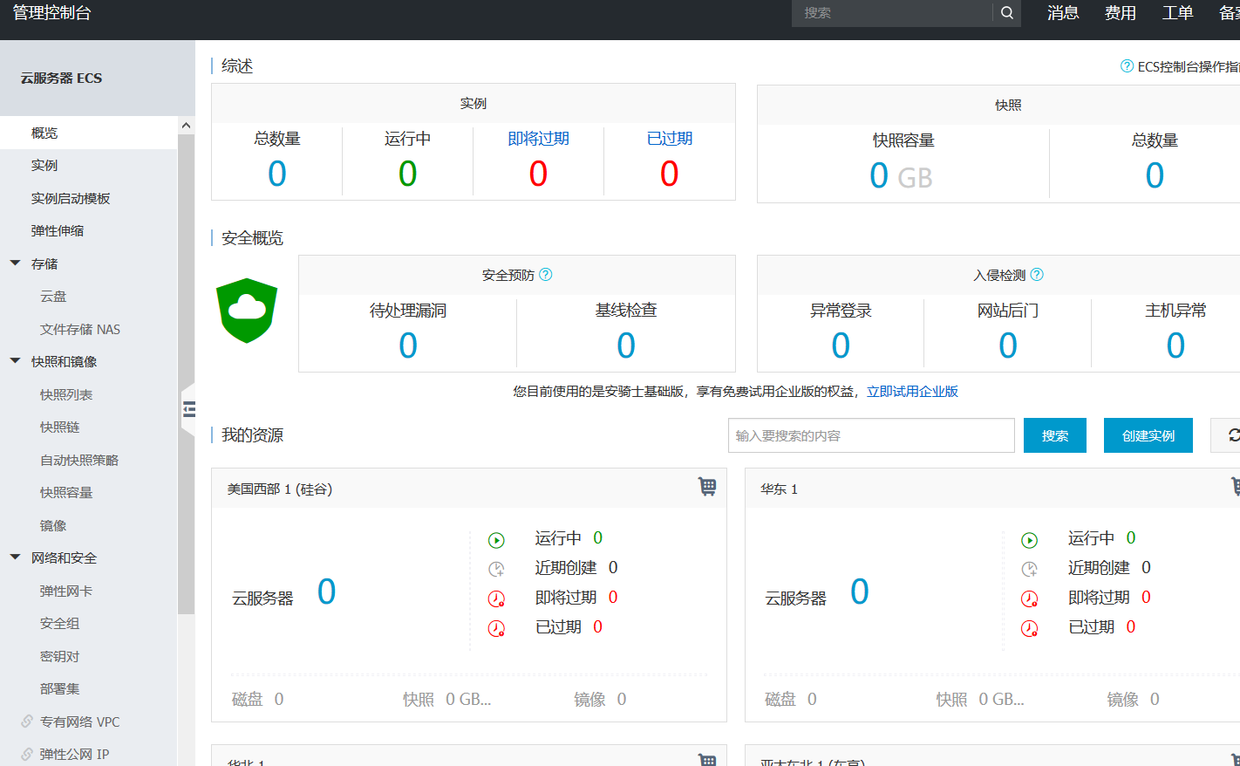The height and width of the screenshot is (766, 1240).
Task: Click the refresh icon next to 创建实例
Action: (1233, 435)
